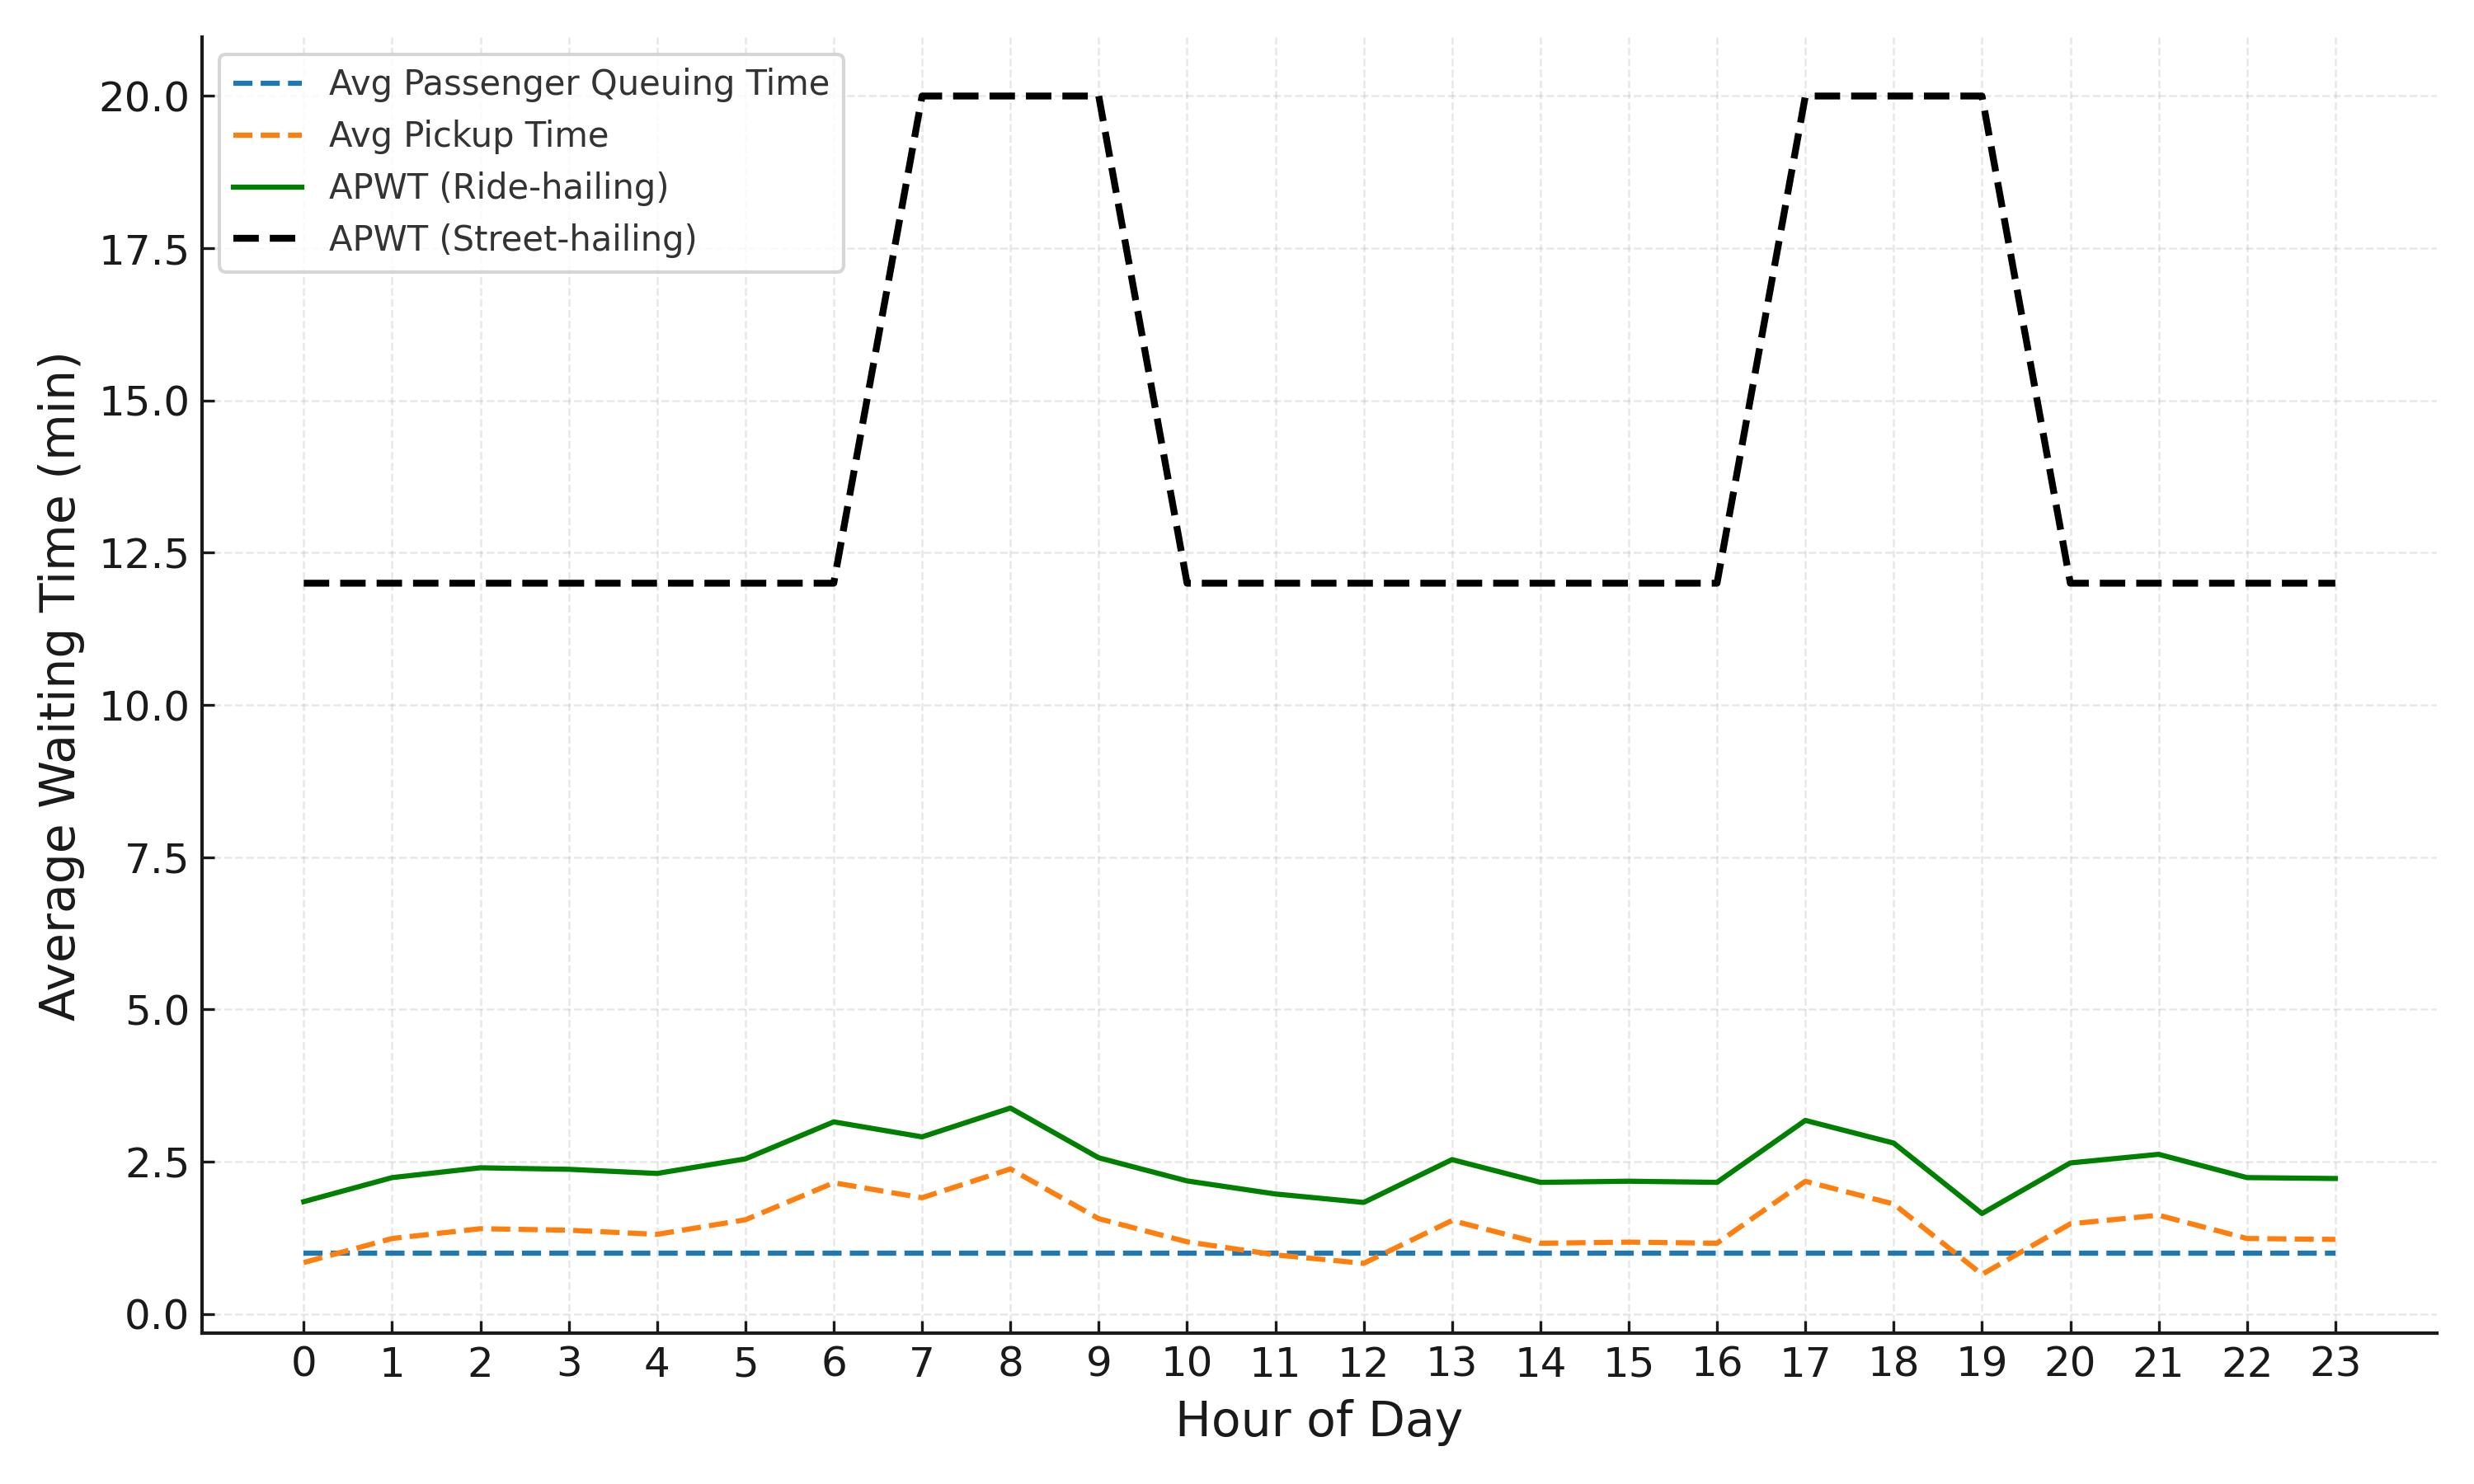Viewport: 2474px width, 1484px height.
Task: Click the hour 8 x-axis tick label
Action: [1010, 1363]
